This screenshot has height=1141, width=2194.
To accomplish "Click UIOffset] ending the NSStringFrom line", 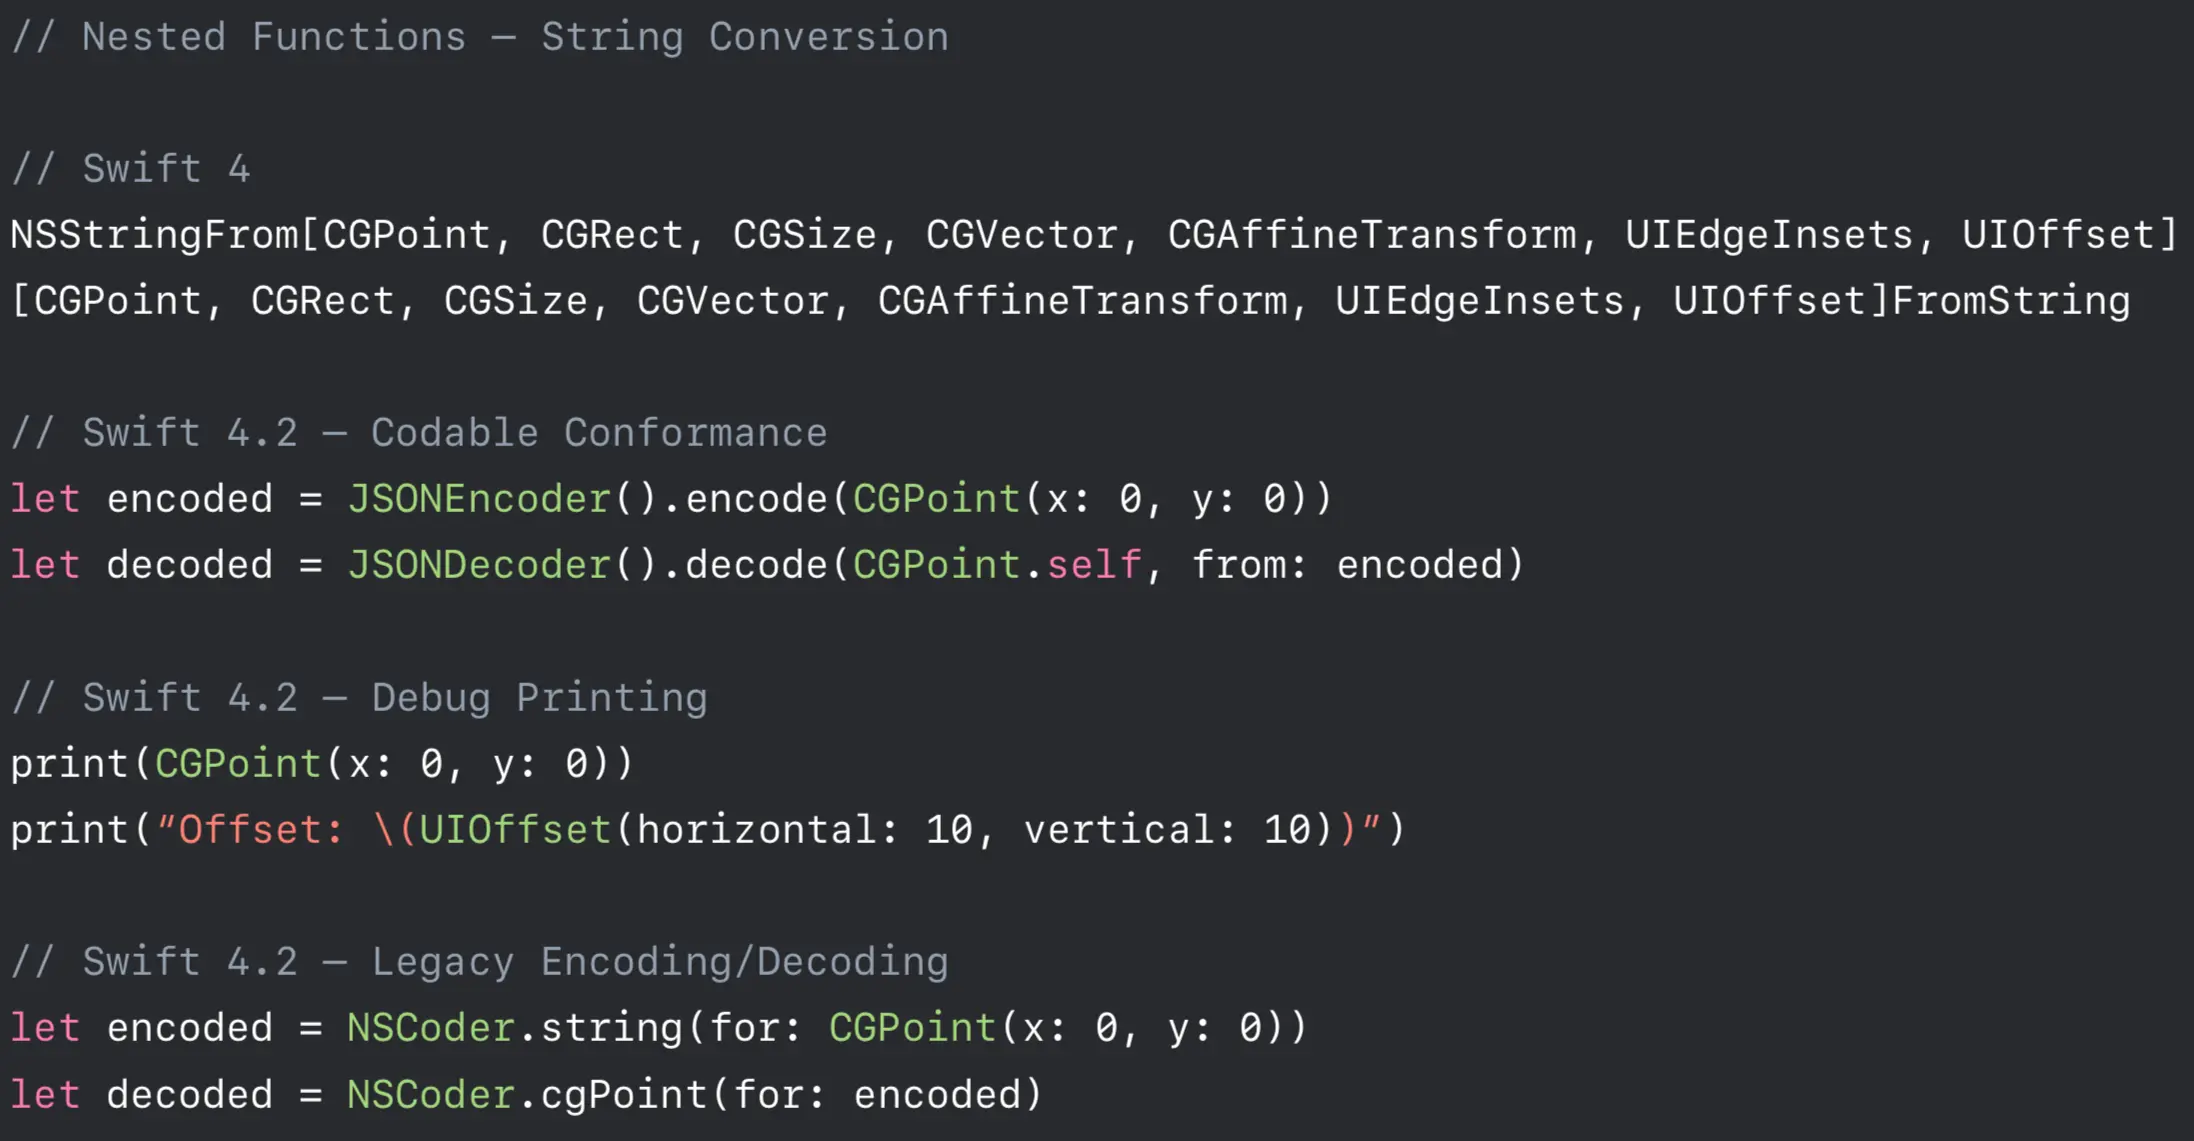I will (2070, 235).
